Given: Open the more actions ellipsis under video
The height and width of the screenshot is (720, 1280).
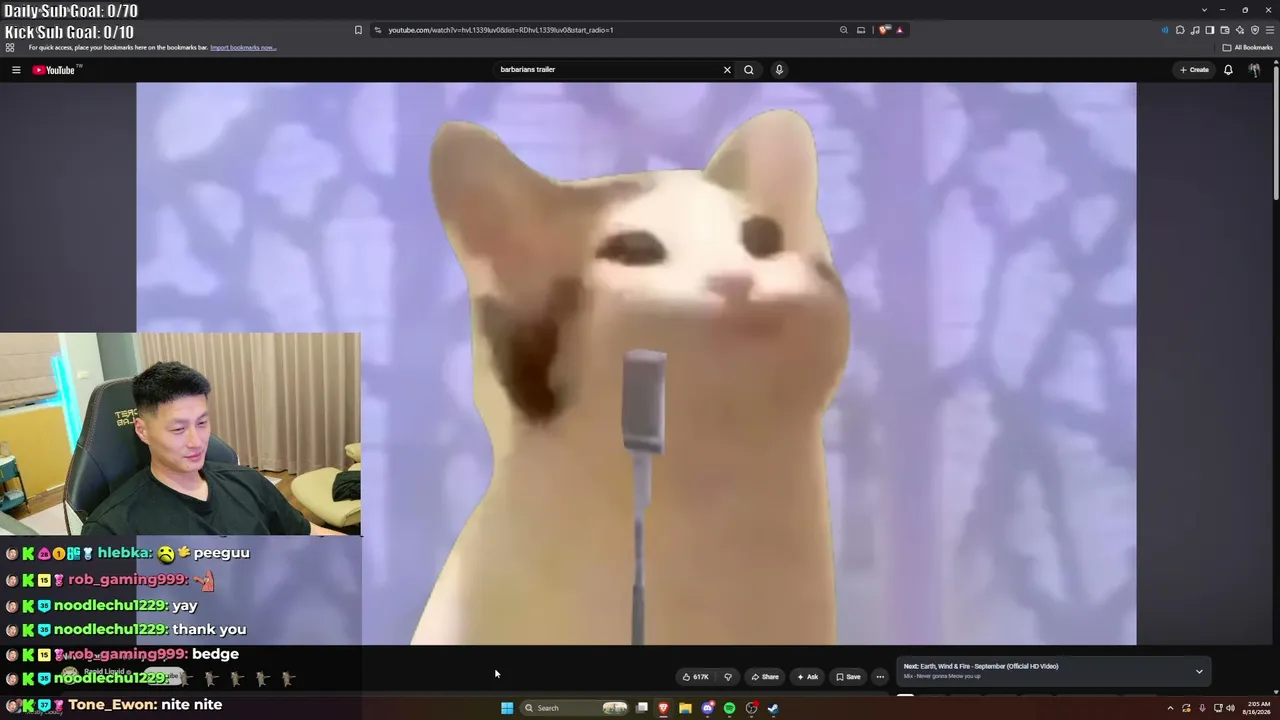Looking at the screenshot, I should click(880, 677).
